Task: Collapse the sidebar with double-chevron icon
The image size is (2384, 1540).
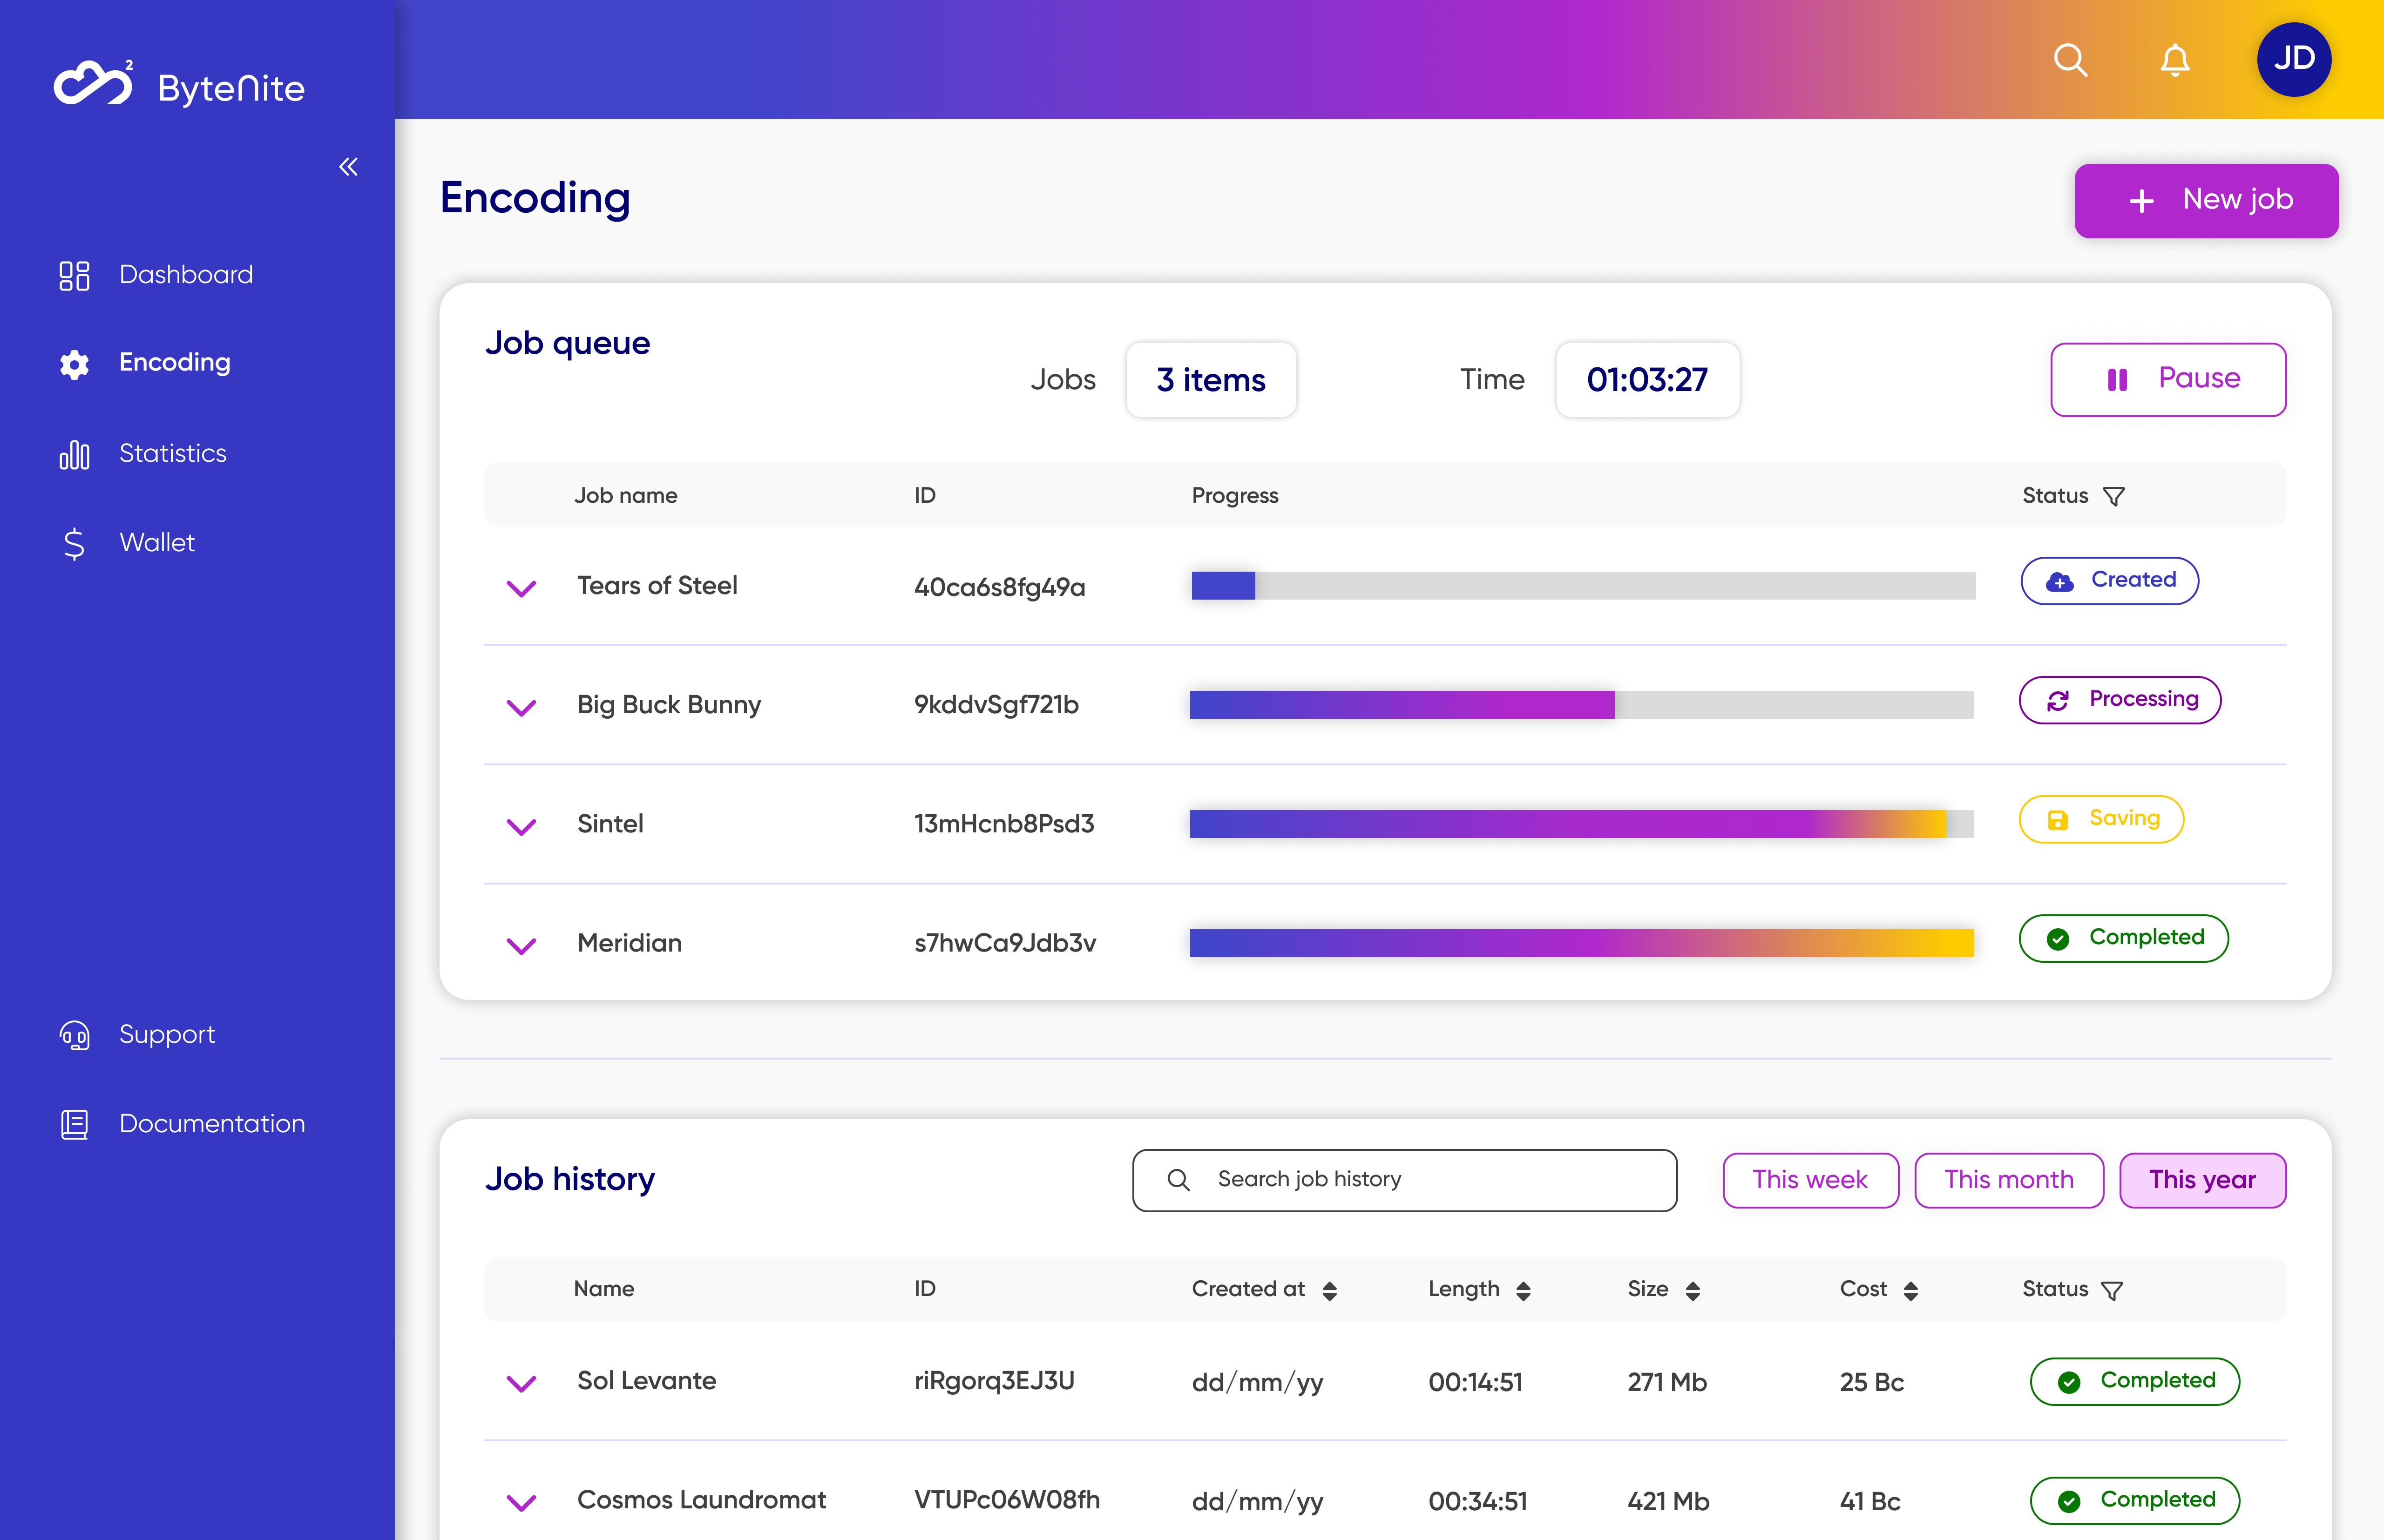Action: 348,167
